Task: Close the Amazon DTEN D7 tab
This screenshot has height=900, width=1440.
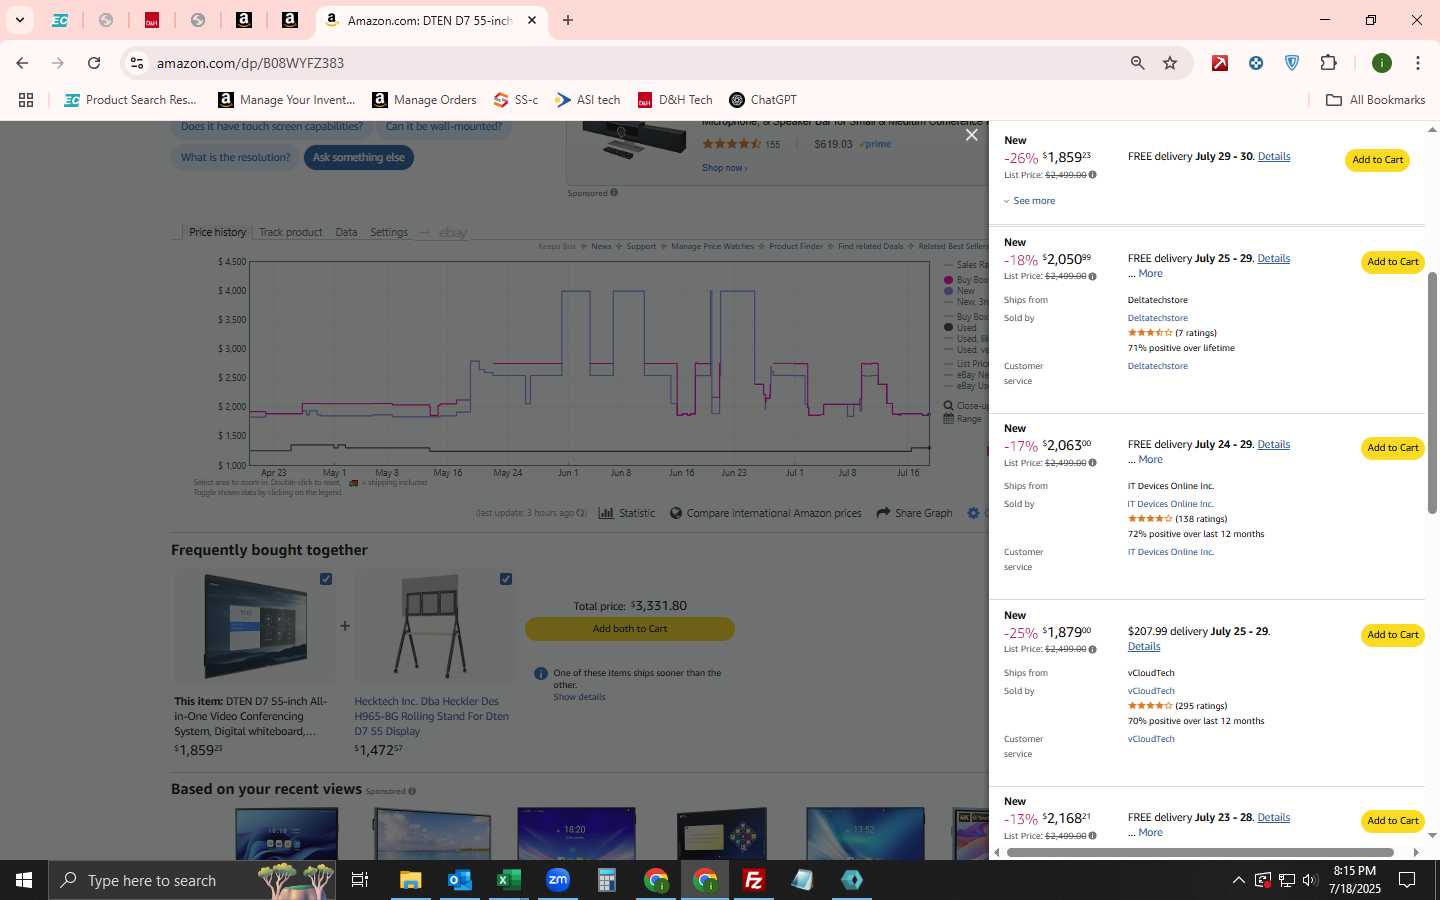Action: pos(532,20)
